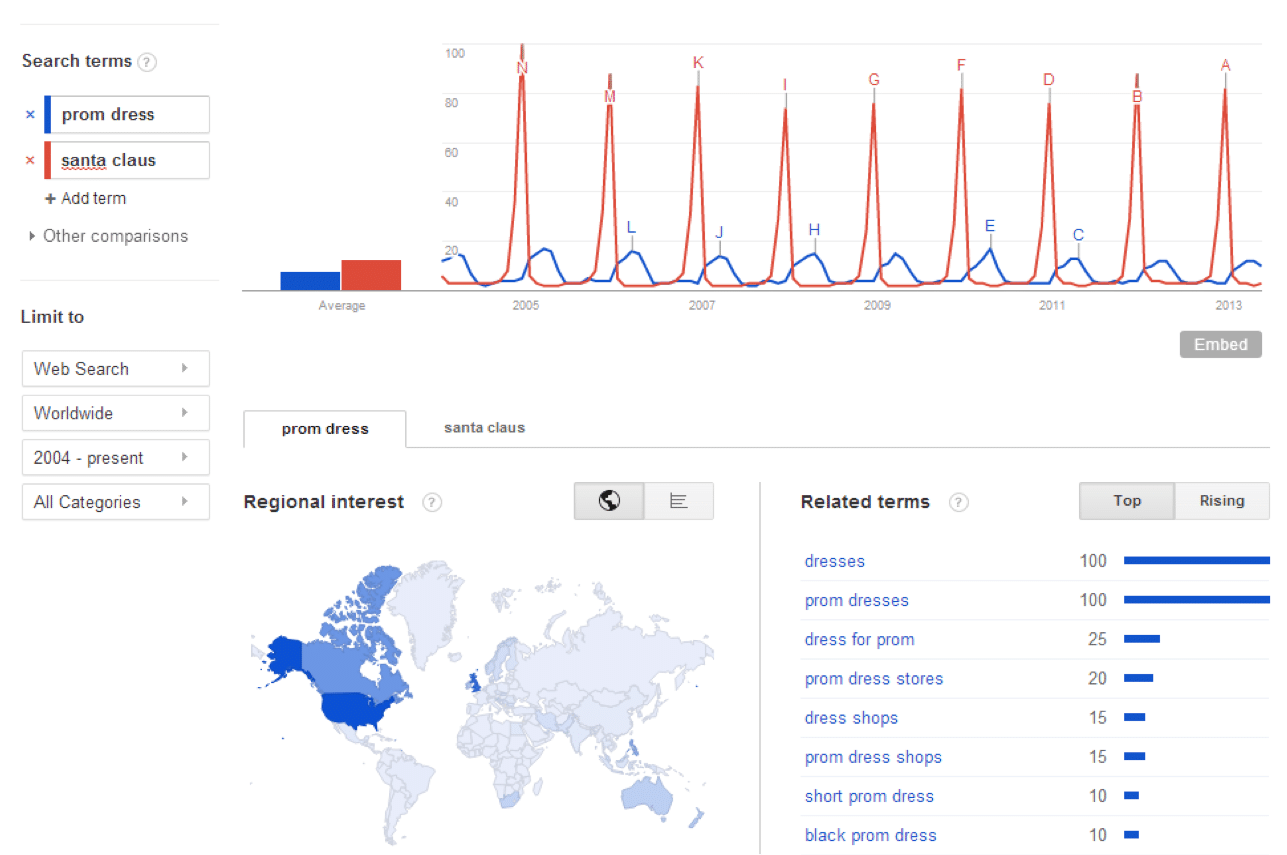
Task: Open the prom dresses related term link
Action: (856, 600)
